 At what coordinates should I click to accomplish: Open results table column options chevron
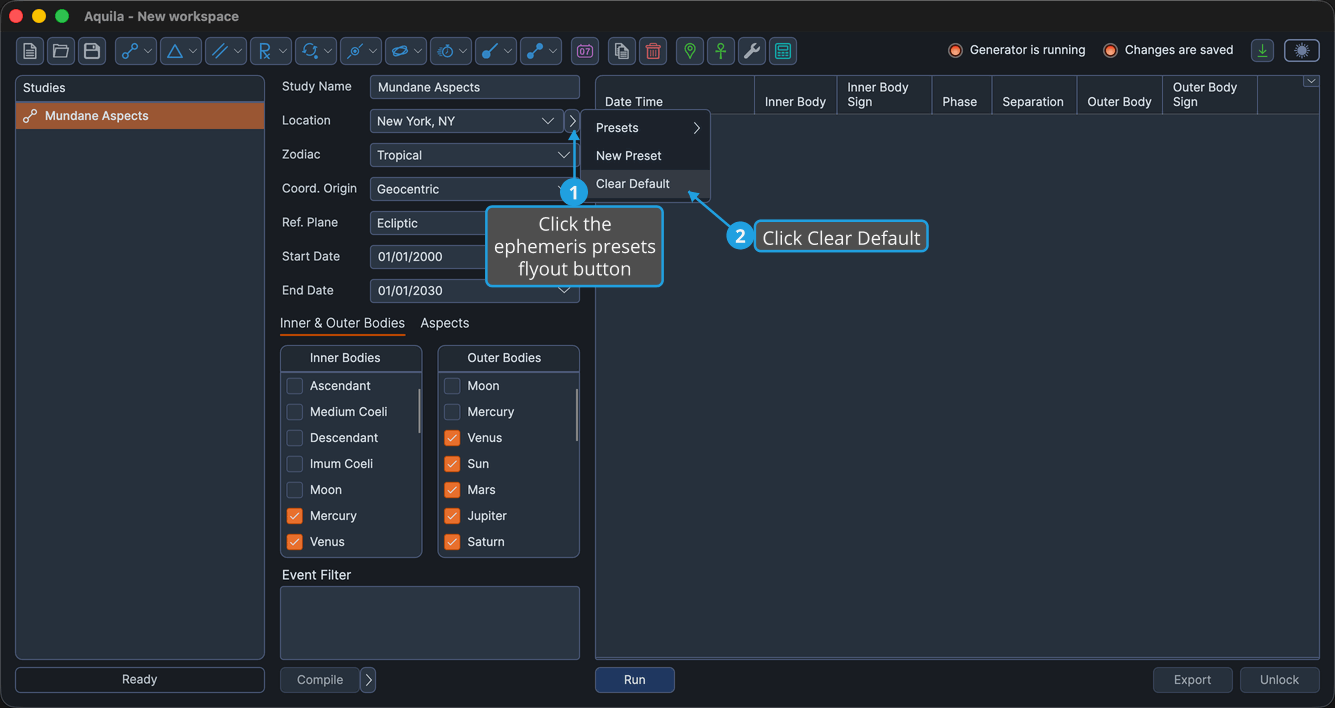tap(1310, 81)
